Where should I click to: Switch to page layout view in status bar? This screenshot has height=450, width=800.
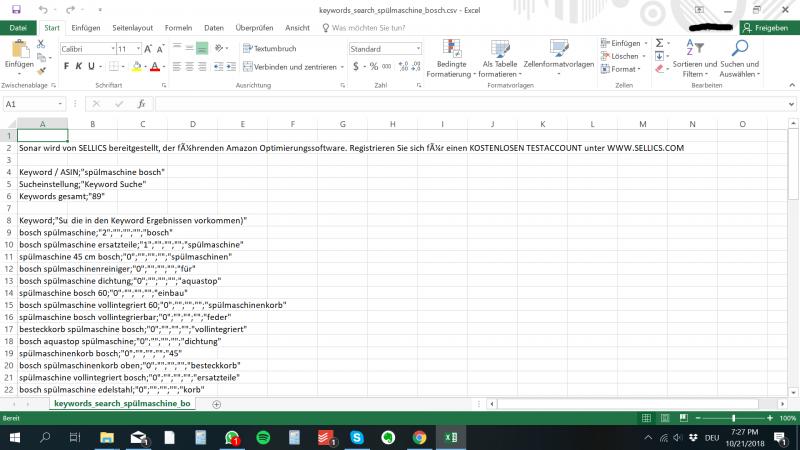click(665, 418)
